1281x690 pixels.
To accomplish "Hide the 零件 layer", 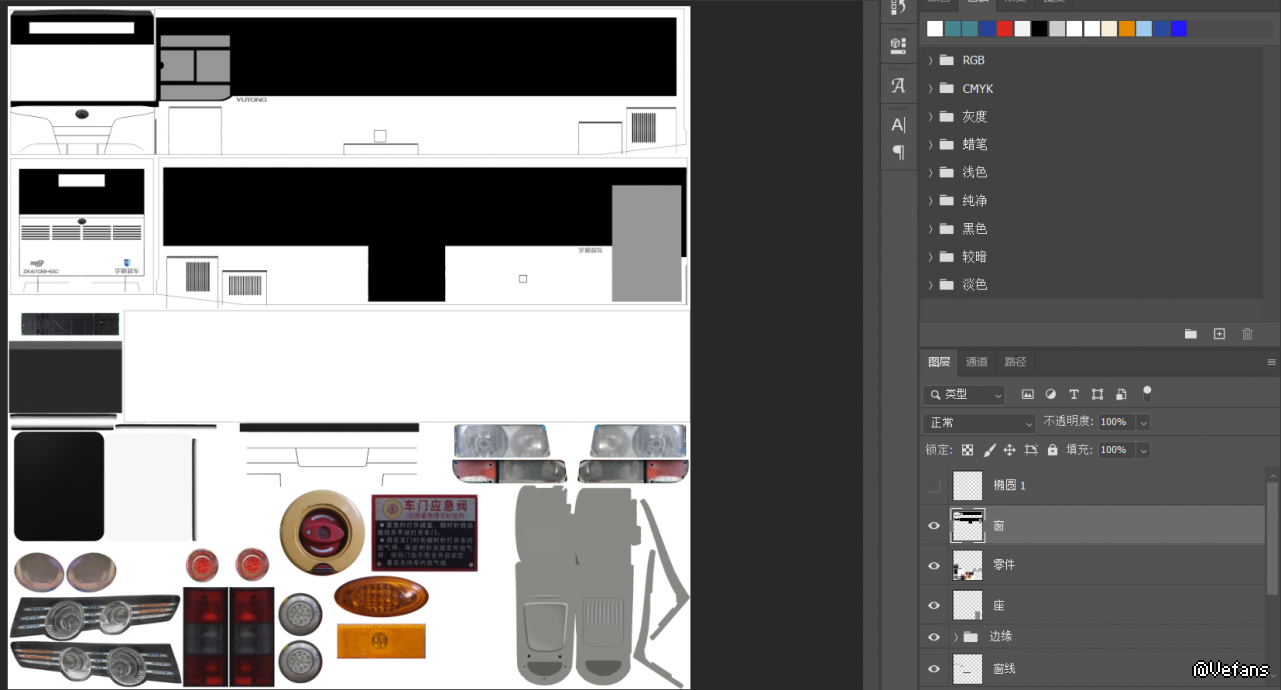I will coord(934,566).
